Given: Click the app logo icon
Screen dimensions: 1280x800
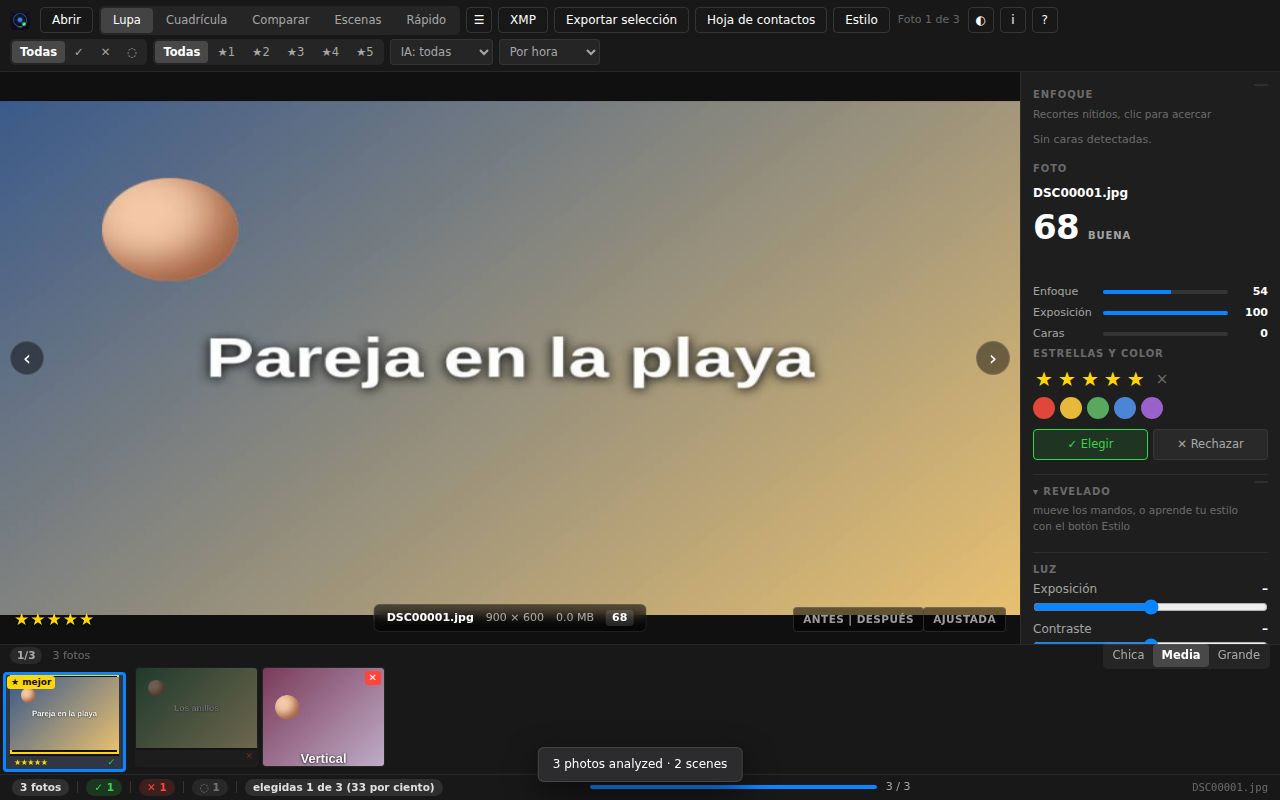Looking at the screenshot, I should tap(20, 20).
